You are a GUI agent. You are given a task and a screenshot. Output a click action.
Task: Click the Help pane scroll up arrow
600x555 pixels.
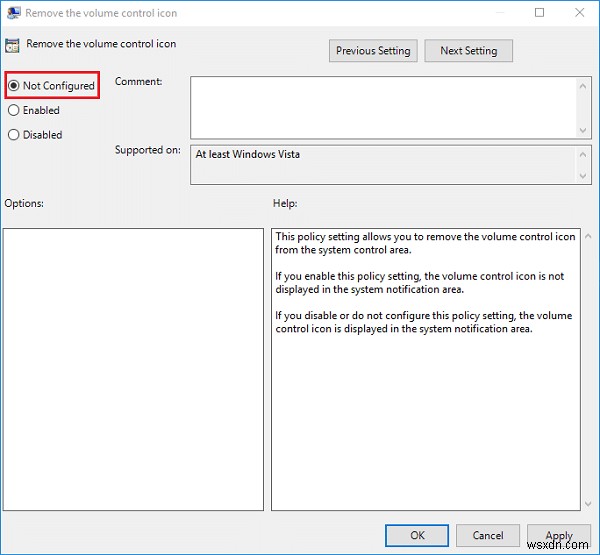pos(588,236)
